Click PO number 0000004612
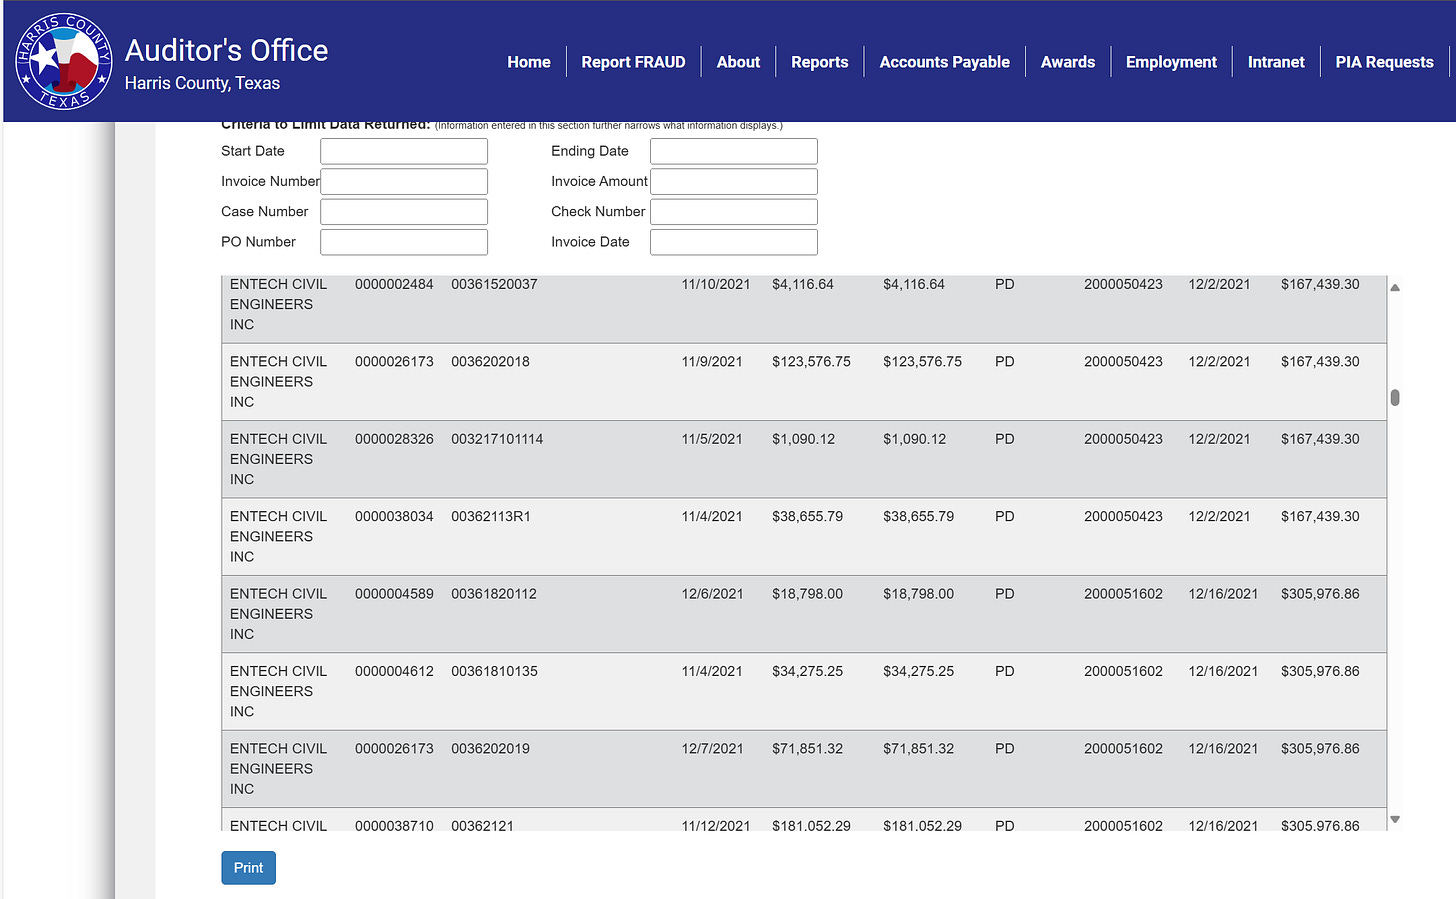The width and height of the screenshot is (1456, 899). point(394,671)
